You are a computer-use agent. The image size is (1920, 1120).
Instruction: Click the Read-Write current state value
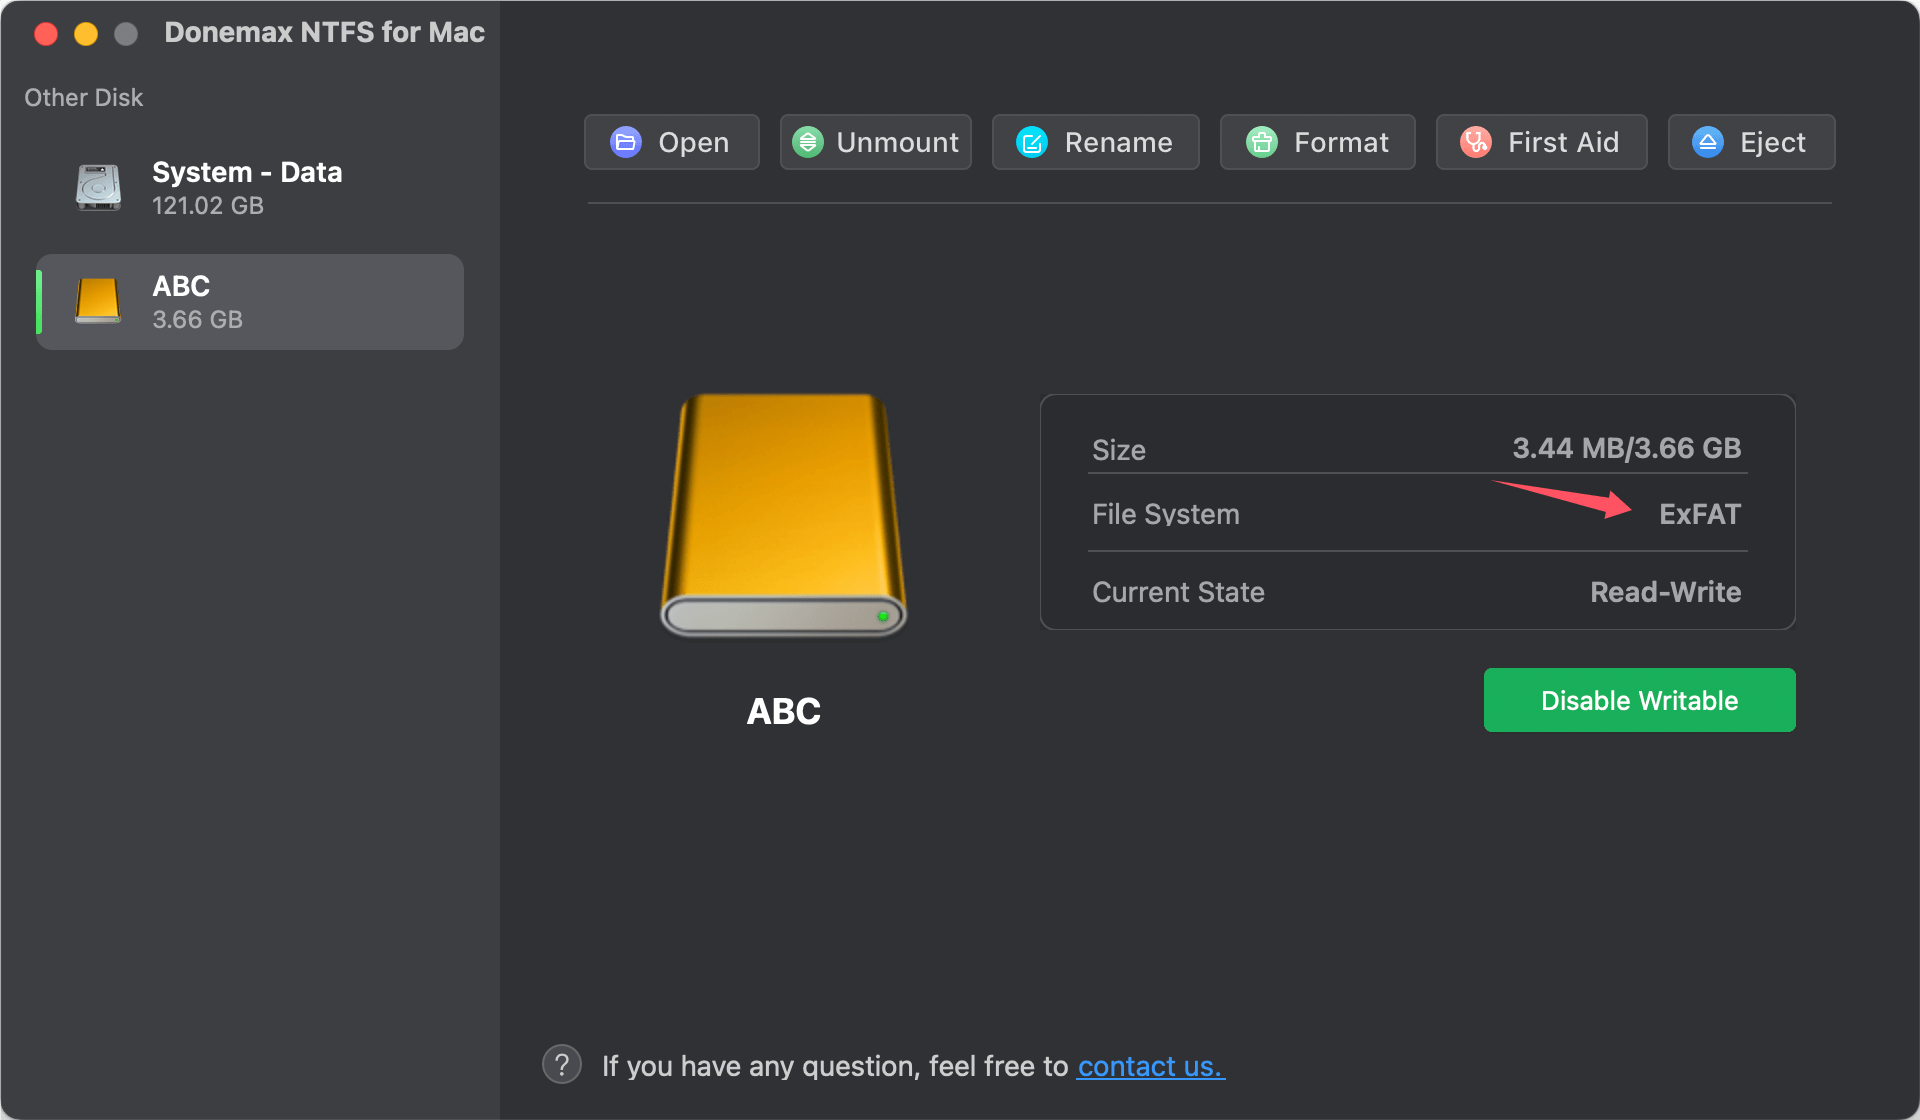tap(1665, 592)
